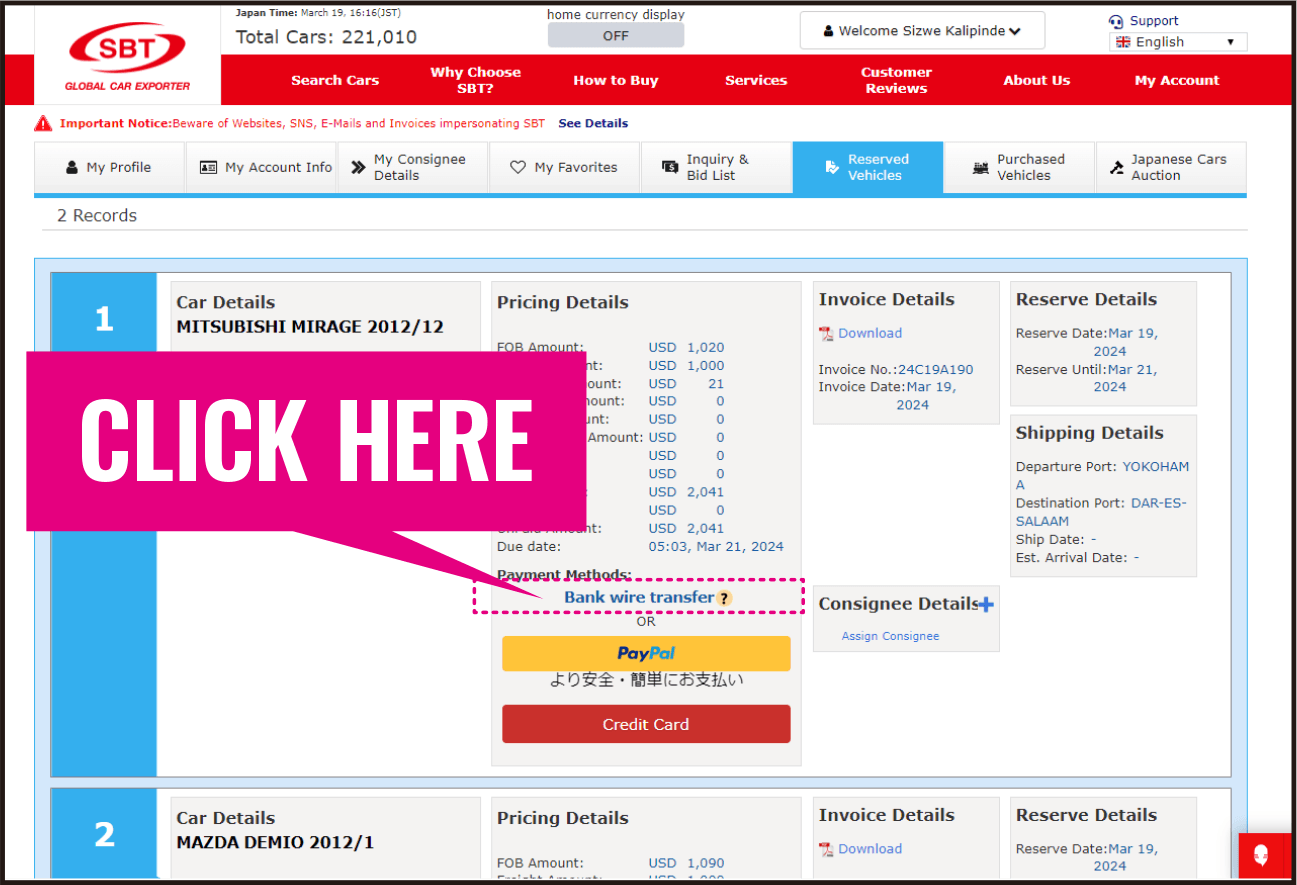The image size is (1297, 885).
Task: Switch to My Consignee Details tab
Action: (x=412, y=167)
